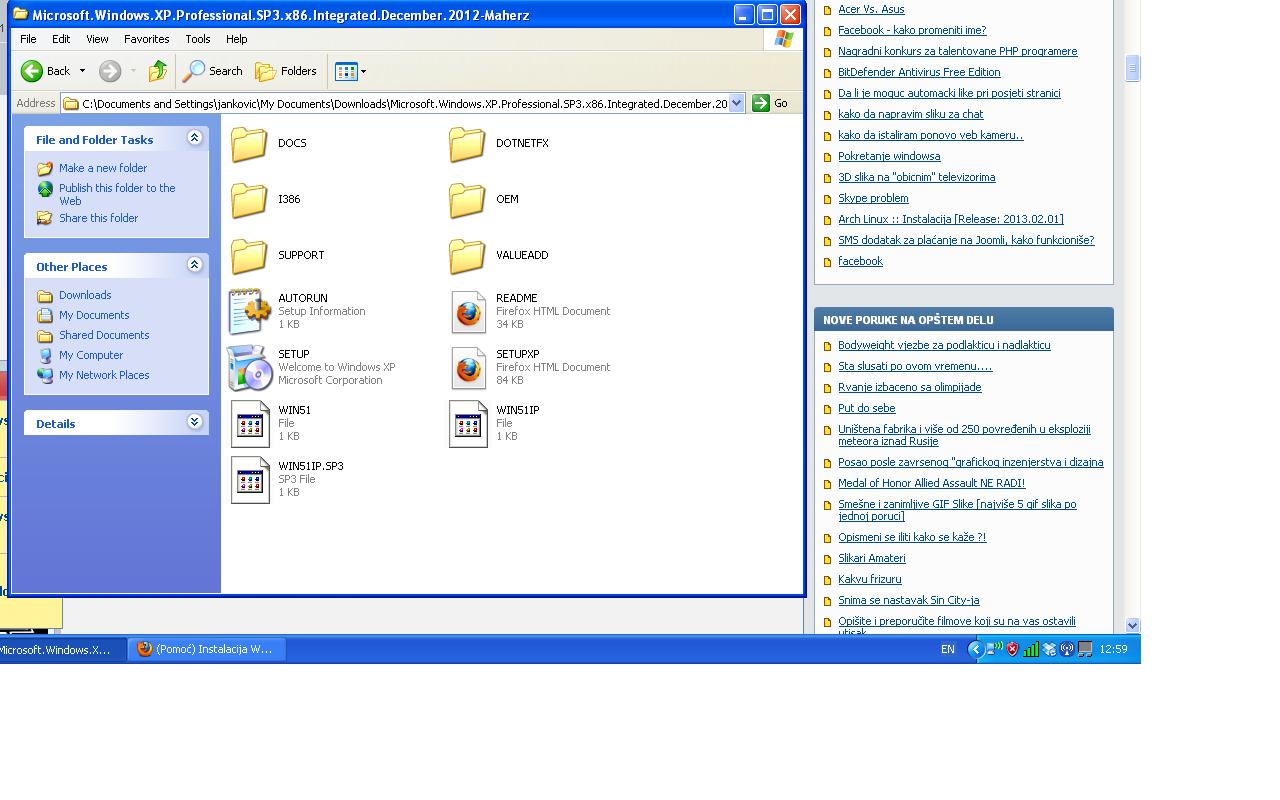Image resolution: width=1280 pixels, height=800 pixels.
Task: Open the address bar dropdown list
Action: [737, 103]
